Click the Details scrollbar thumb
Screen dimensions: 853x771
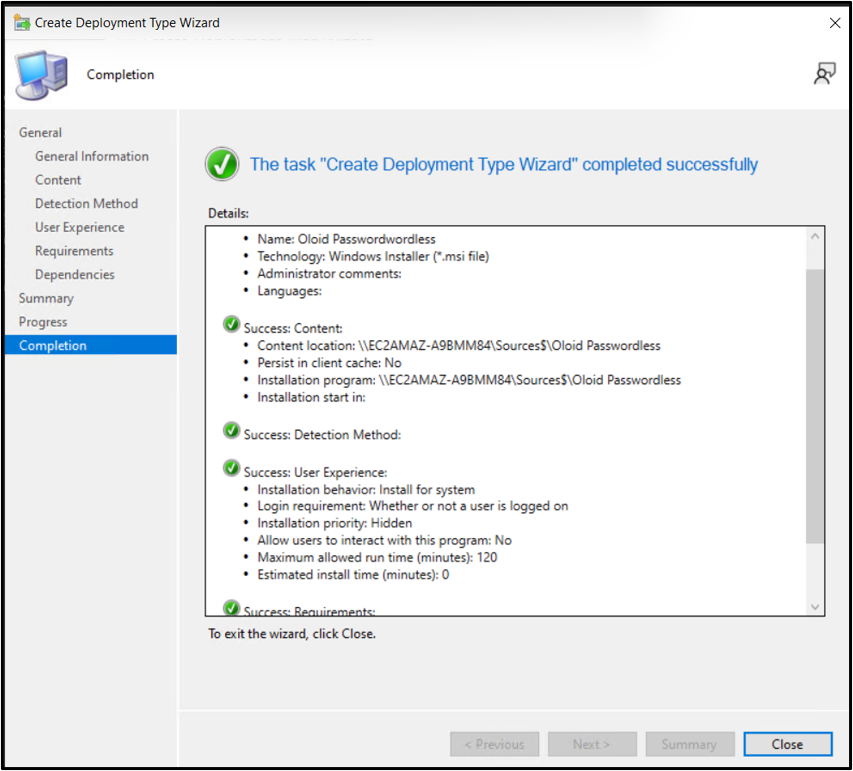coord(814,405)
